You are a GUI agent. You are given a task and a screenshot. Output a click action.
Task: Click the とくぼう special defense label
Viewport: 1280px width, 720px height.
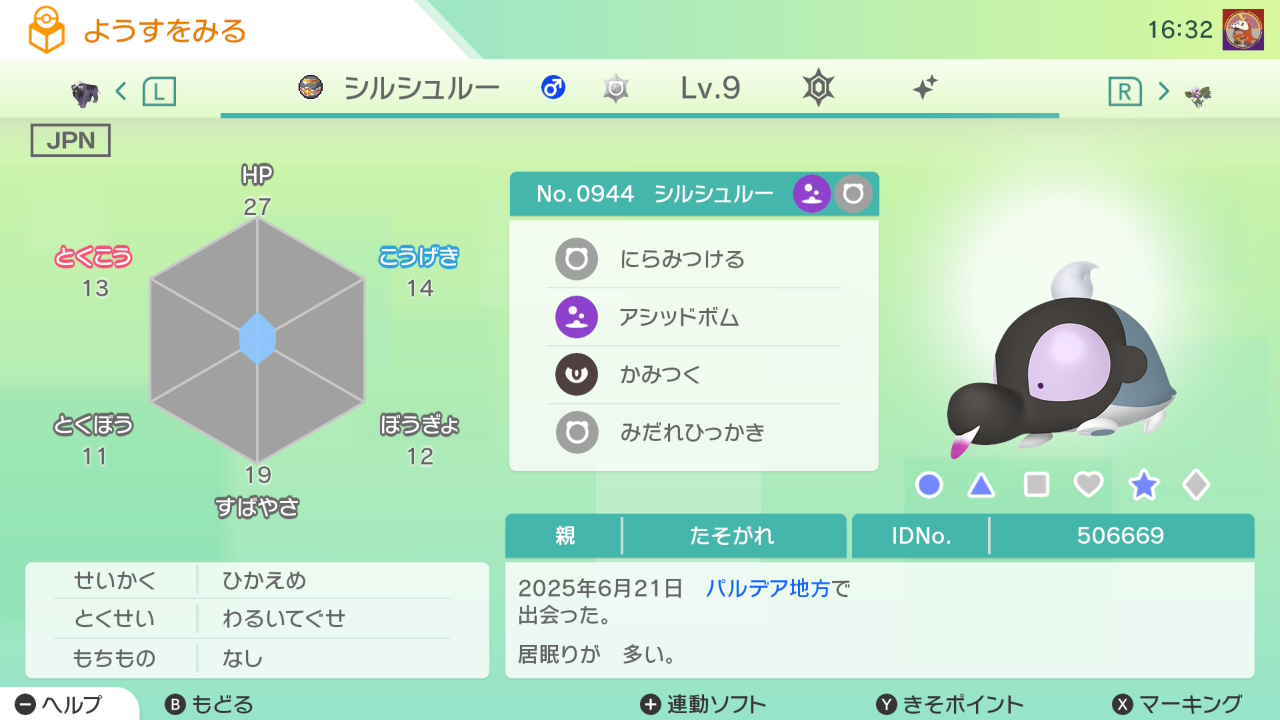(93, 425)
